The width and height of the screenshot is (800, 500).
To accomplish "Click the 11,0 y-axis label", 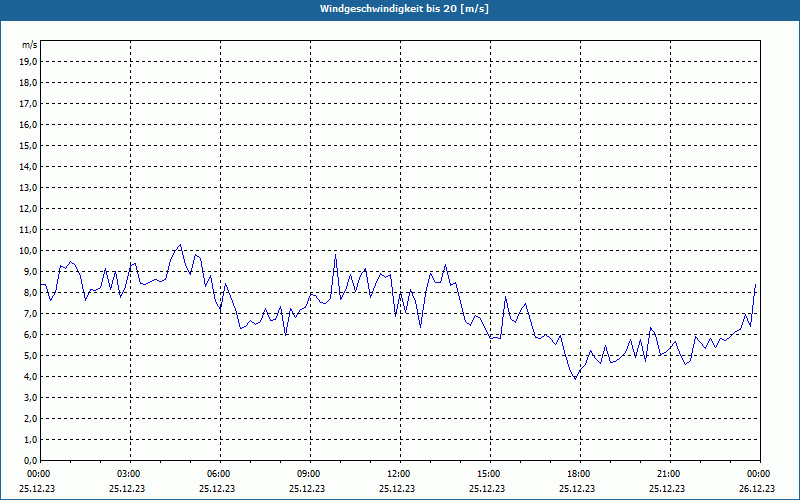I will (x=30, y=230).
